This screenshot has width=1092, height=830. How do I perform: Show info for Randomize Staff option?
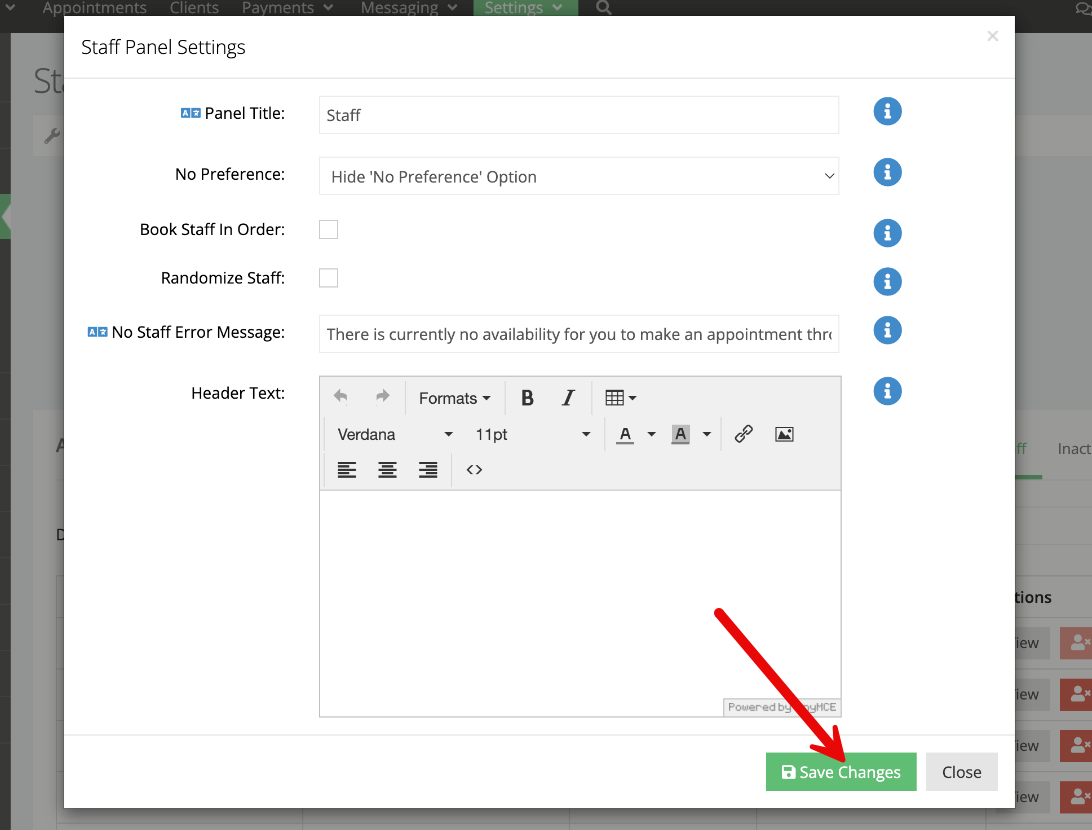click(x=887, y=281)
